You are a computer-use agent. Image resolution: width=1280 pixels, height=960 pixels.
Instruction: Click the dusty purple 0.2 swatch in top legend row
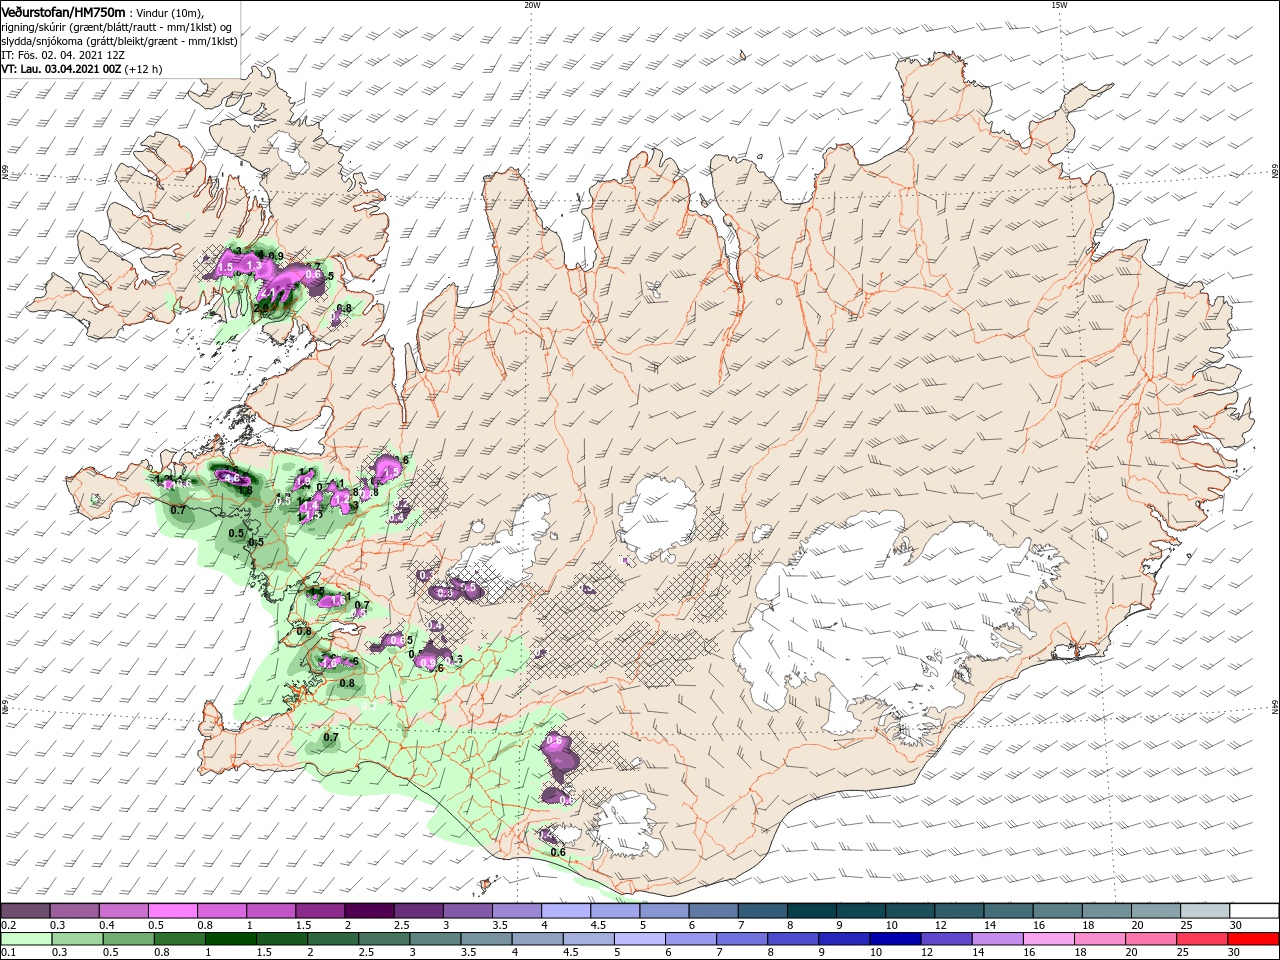pyautogui.click(x=25, y=911)
